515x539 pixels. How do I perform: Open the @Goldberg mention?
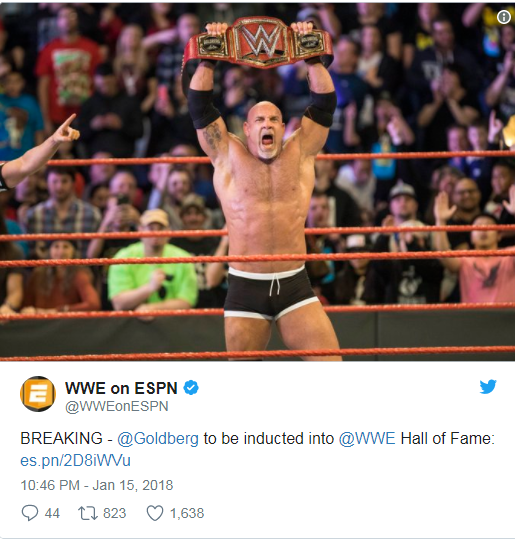pyautogui.click(x=158, y=439)
